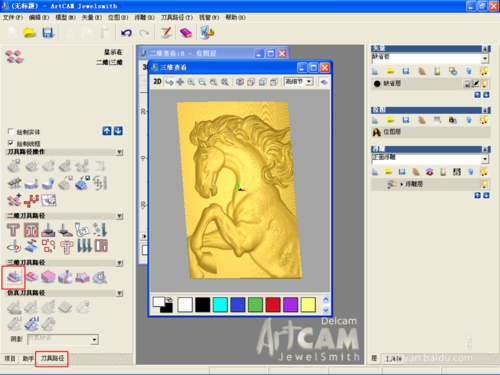Select the pan tool in 3D view toolbar
Screen dimensions: 500x375
point(180,82)
